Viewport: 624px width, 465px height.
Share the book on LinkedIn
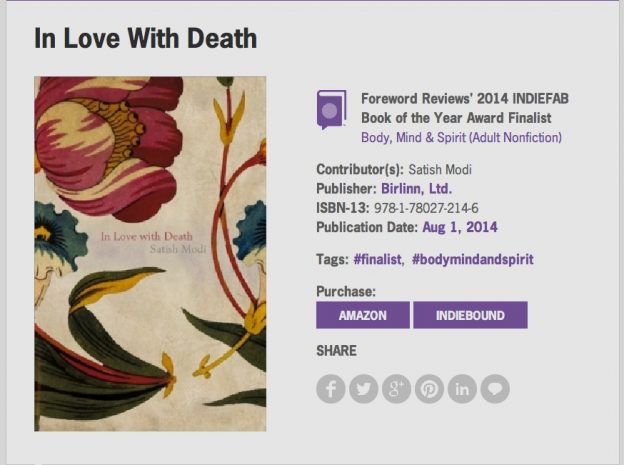coord(462,389)
